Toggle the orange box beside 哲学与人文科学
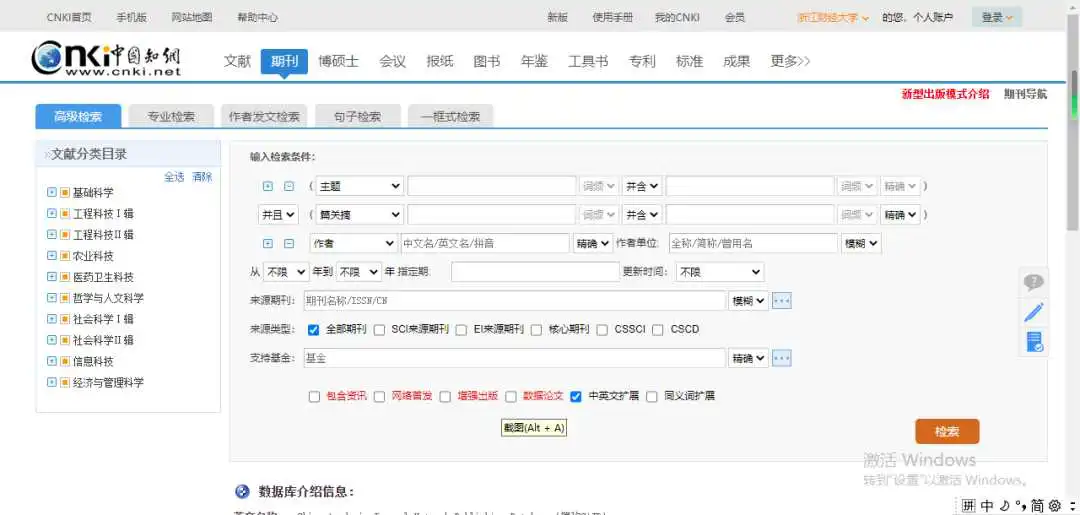This screenshot has height=515, width=1080. point(65,298)
